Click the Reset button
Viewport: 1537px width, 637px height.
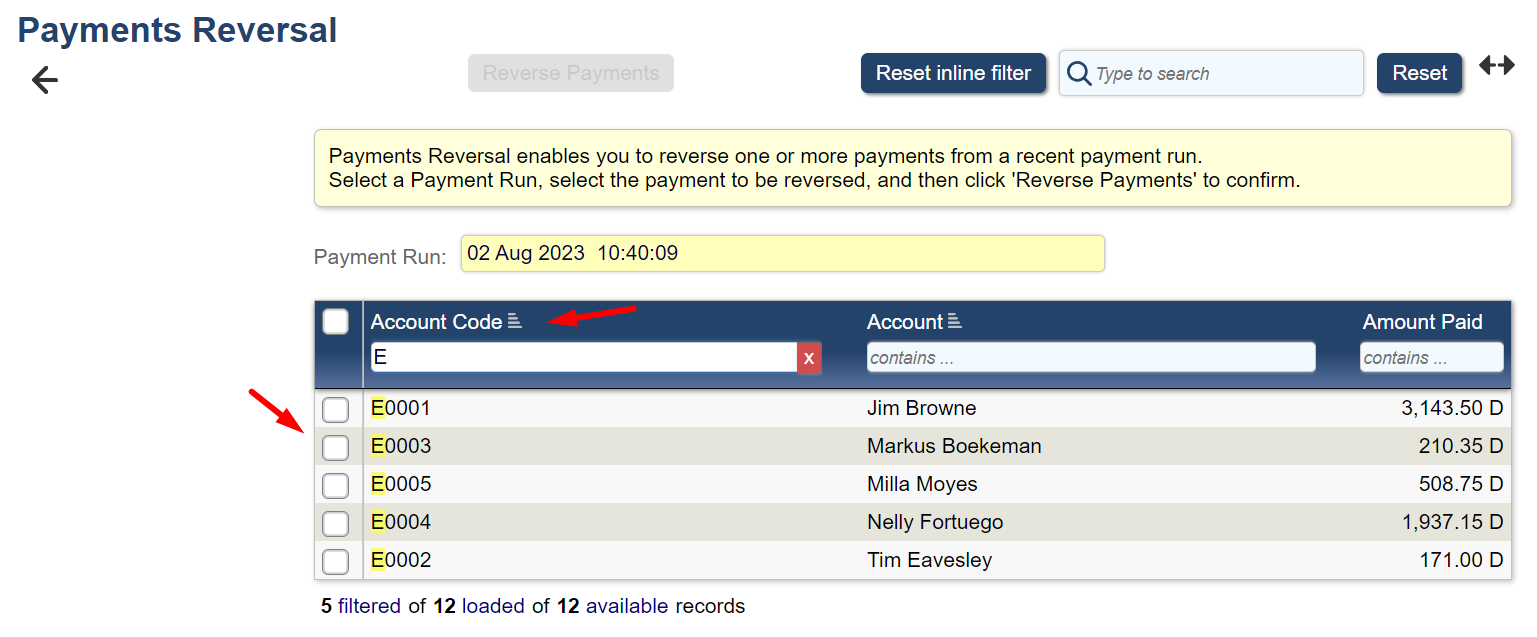pyautogui.click(x=1419, y=74)
